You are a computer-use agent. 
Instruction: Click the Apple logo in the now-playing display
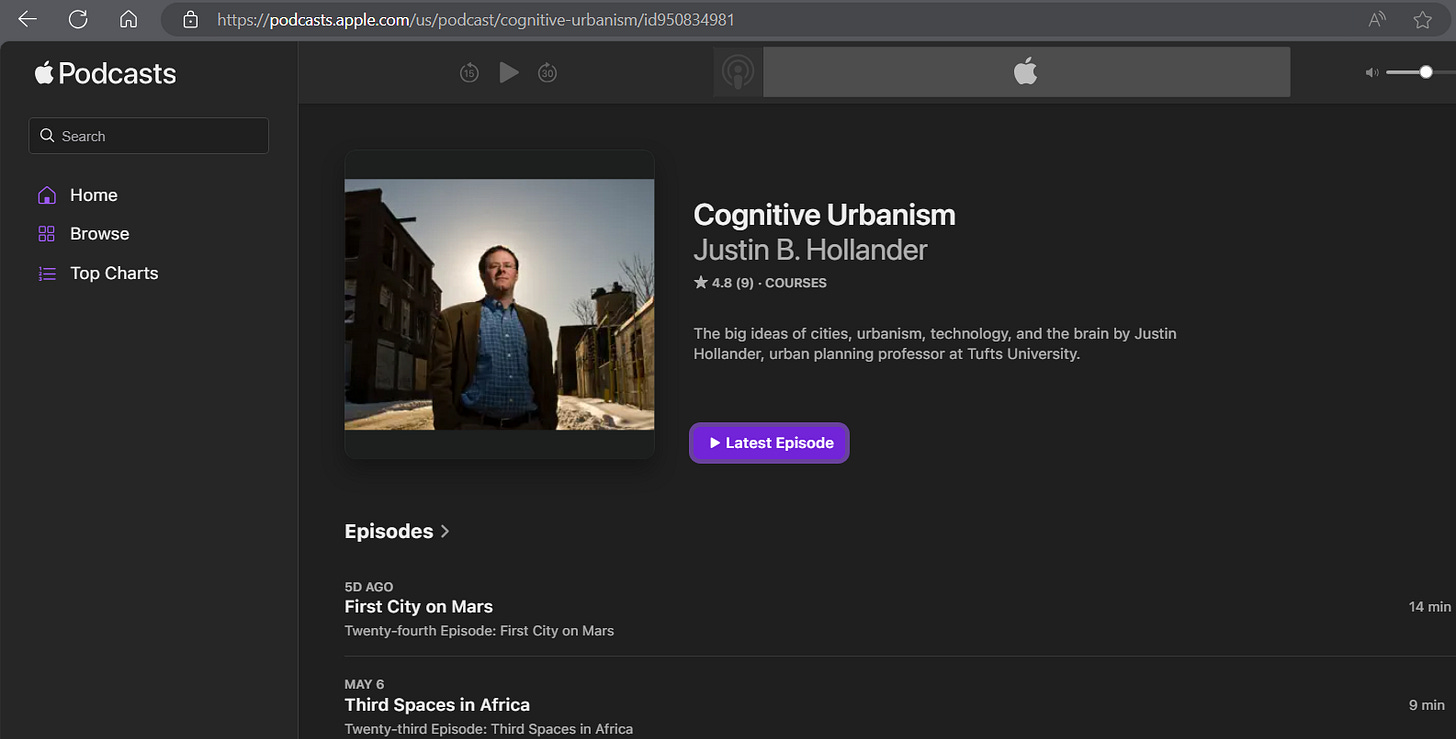click(1025, 72)
